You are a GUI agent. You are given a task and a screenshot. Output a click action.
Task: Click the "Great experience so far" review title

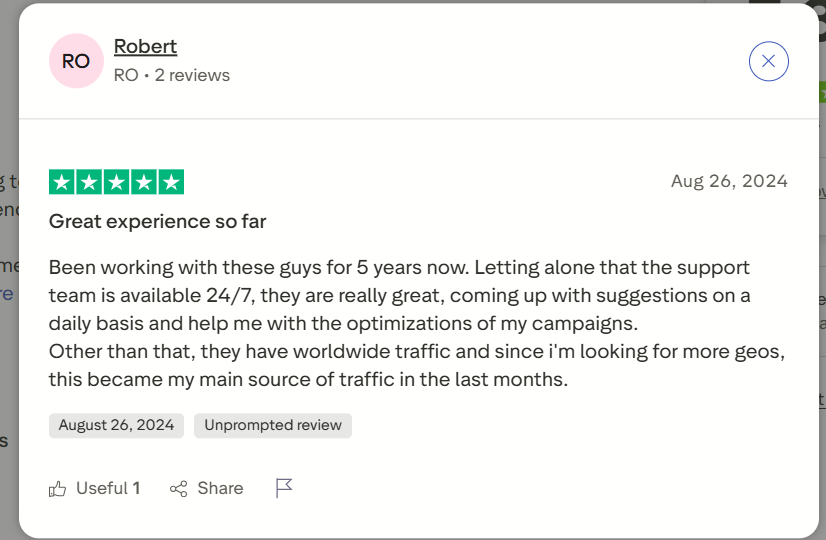click(x=157, y=221)
